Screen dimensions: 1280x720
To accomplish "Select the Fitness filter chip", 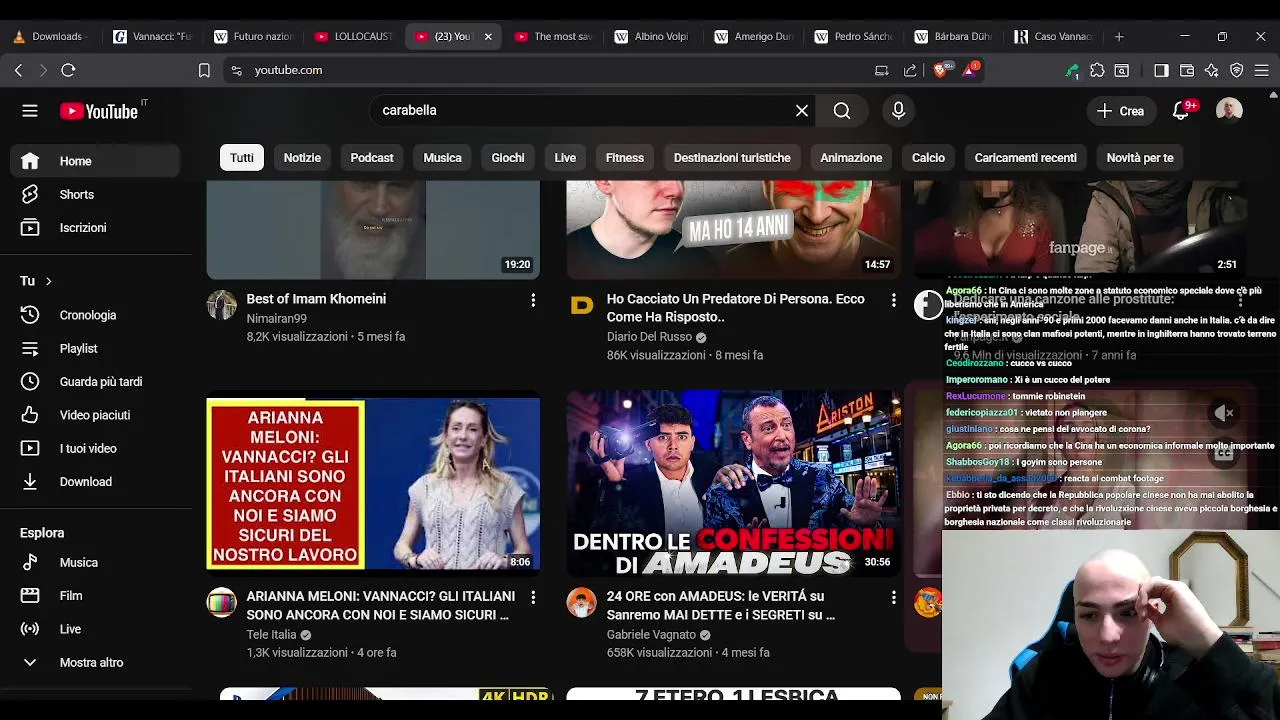I will [625, 158].
